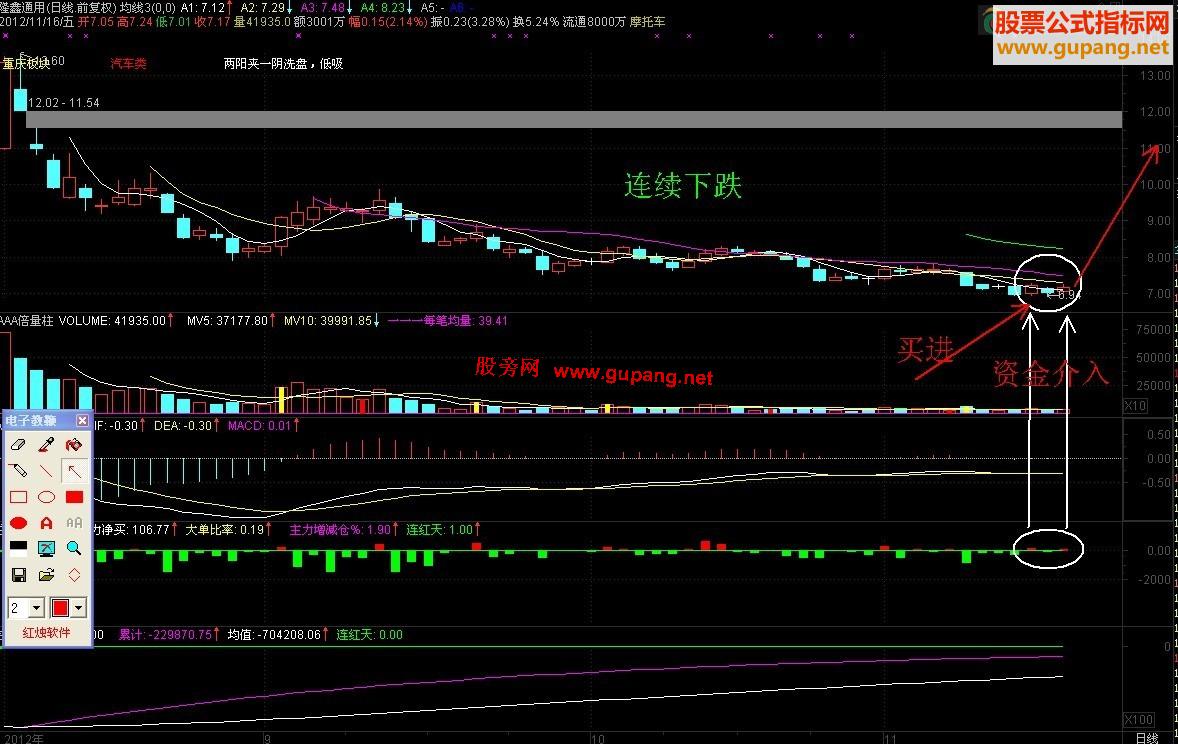Image resolution: width=1178 pixels, height=744 pixels.
Task: Click the A3: 7.48 moving average label
Action: pyautogui.click(x=323, y=8)
